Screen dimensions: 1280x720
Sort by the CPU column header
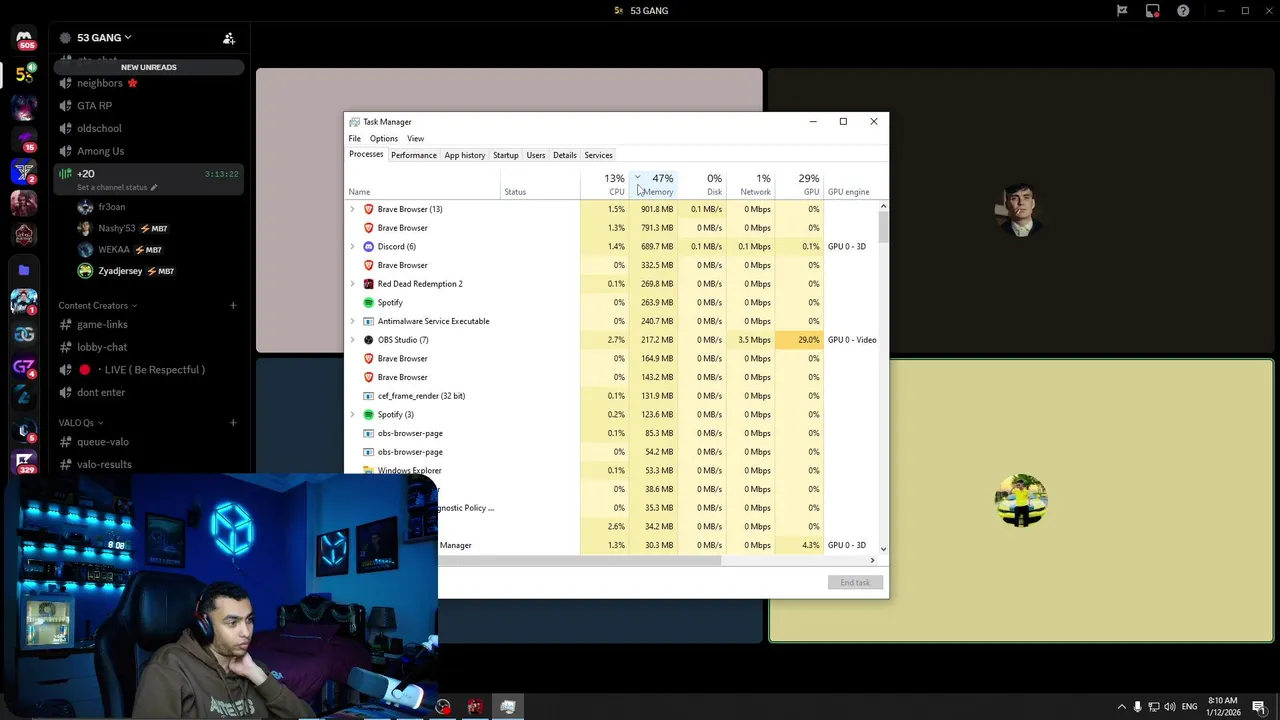605,184
